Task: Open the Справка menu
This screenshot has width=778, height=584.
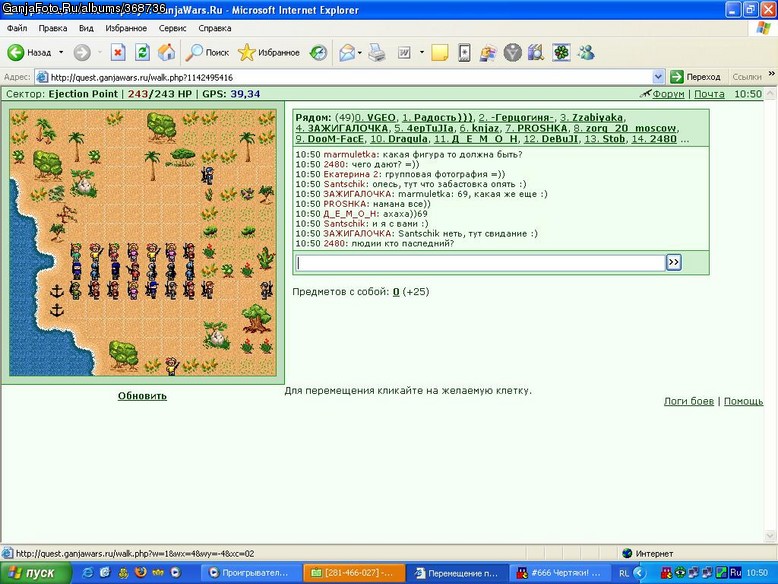Action: pos(215,28)
